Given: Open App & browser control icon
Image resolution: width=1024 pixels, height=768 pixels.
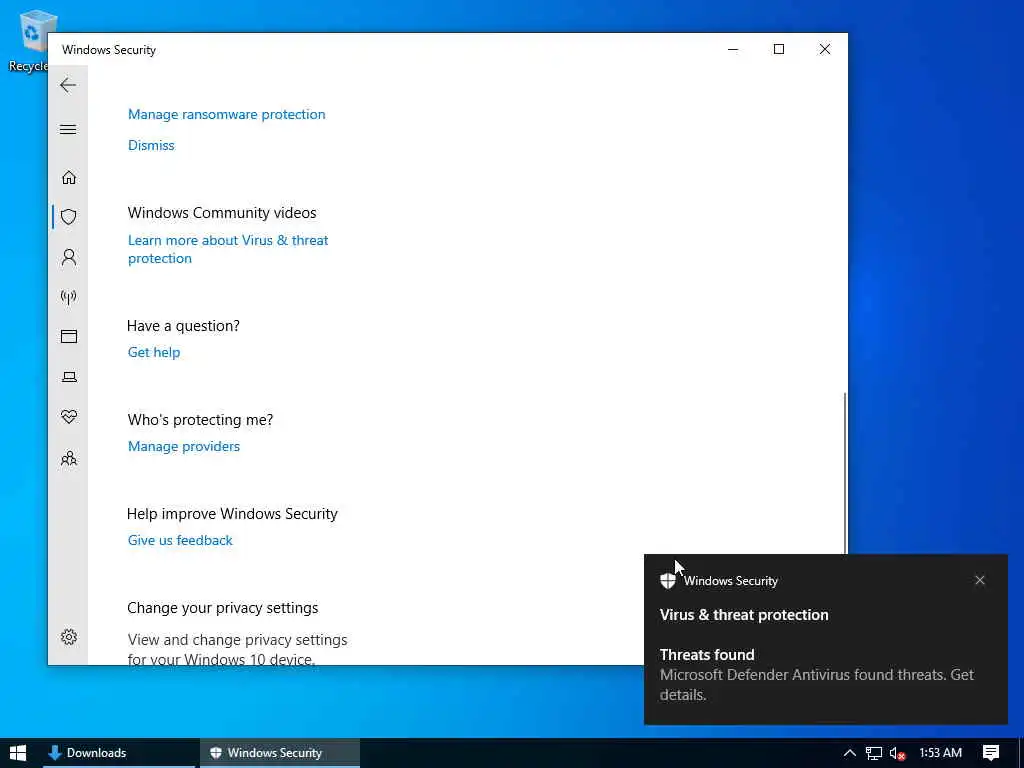Looking at the screenshot, I should coord(69,336).
